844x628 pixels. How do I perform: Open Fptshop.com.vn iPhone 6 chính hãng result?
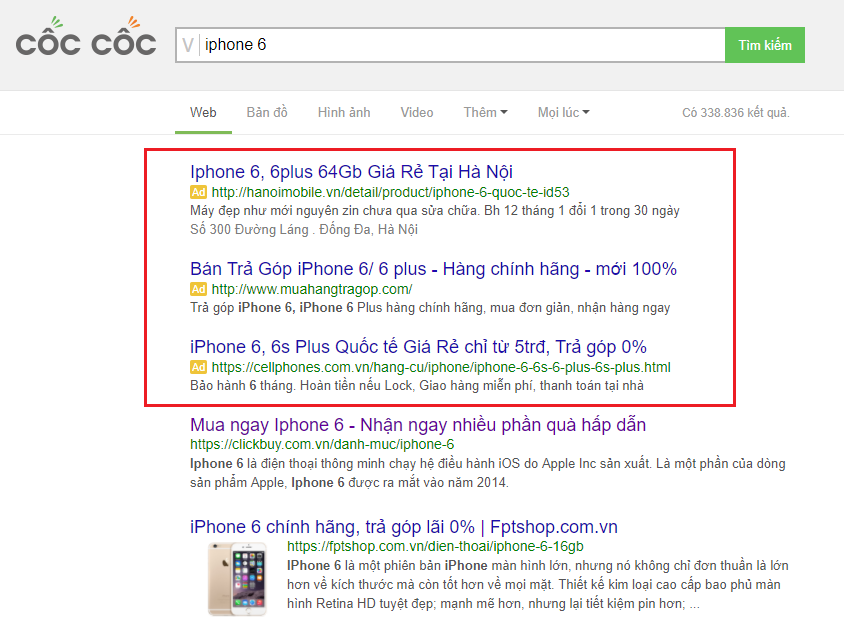(403, 527)
